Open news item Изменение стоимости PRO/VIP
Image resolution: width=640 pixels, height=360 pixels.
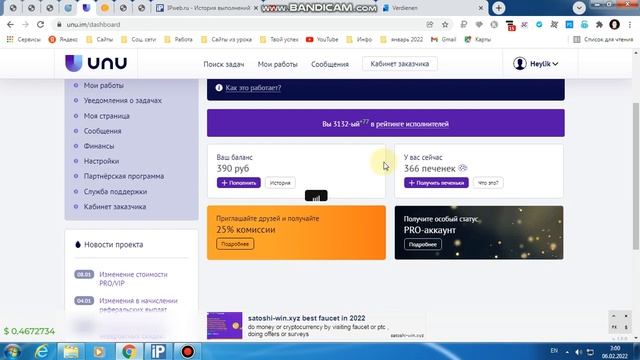[133, 279]
